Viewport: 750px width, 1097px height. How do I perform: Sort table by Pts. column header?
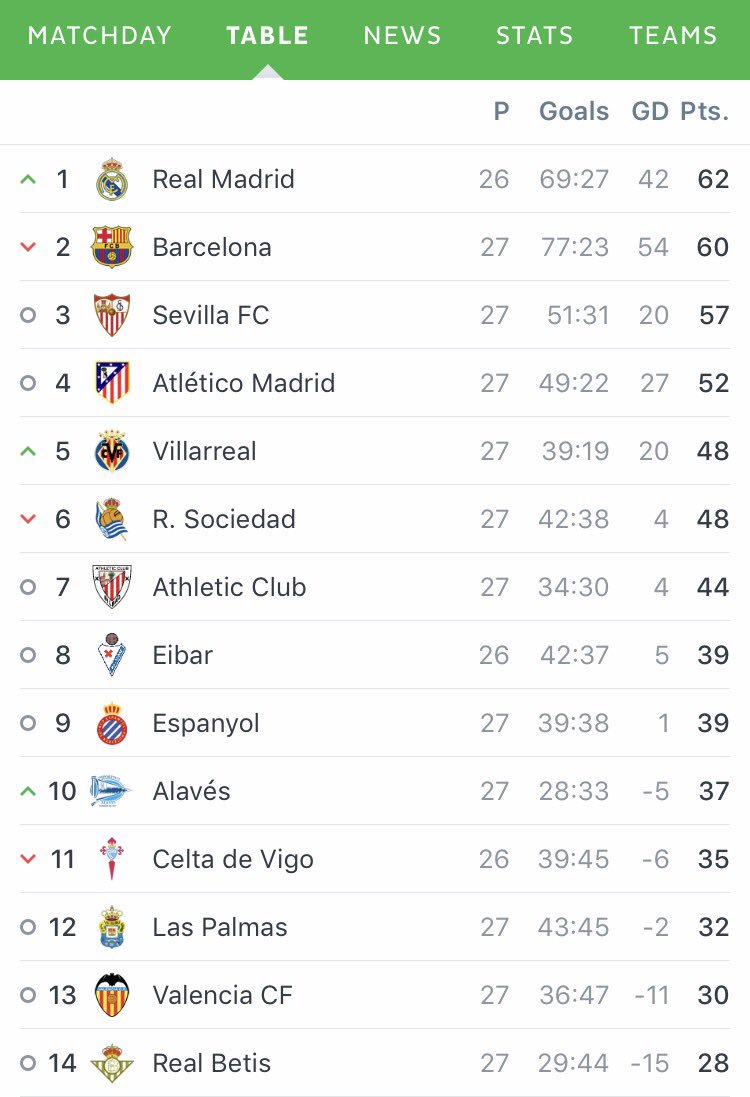pyautogui.click(x=705, y=111)
